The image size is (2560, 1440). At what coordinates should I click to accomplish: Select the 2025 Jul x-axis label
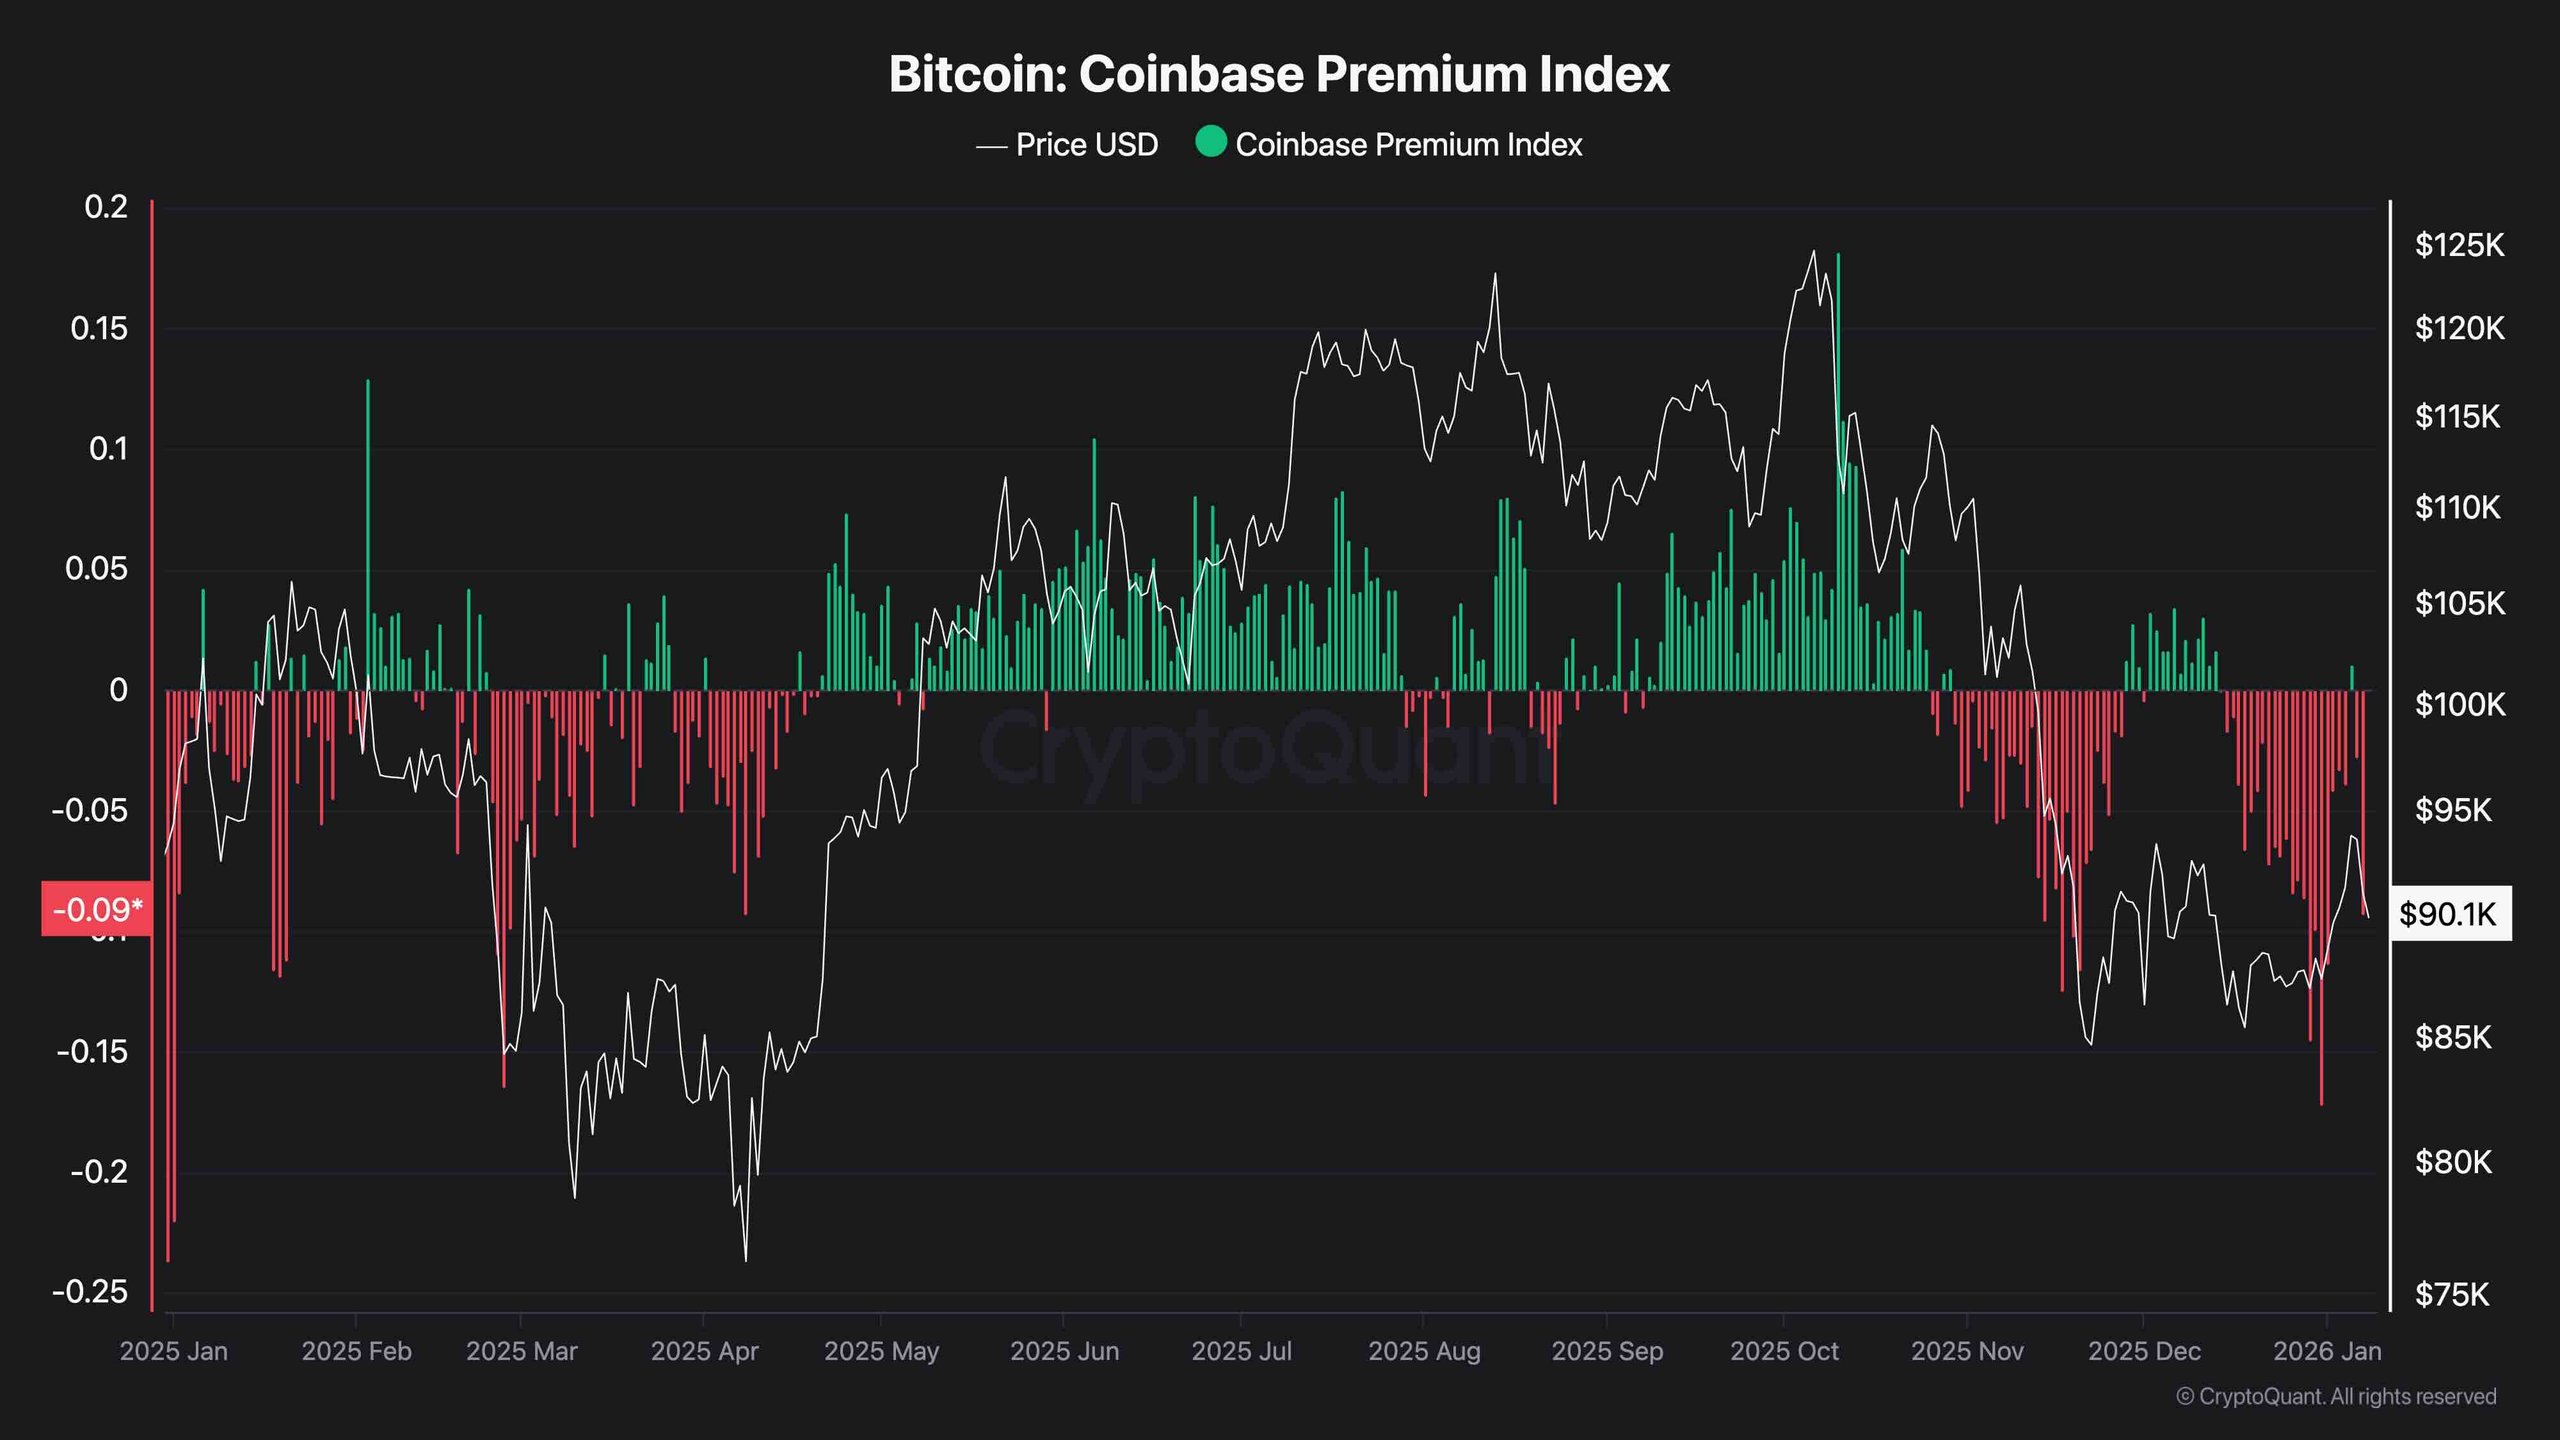[1241, 1351]
